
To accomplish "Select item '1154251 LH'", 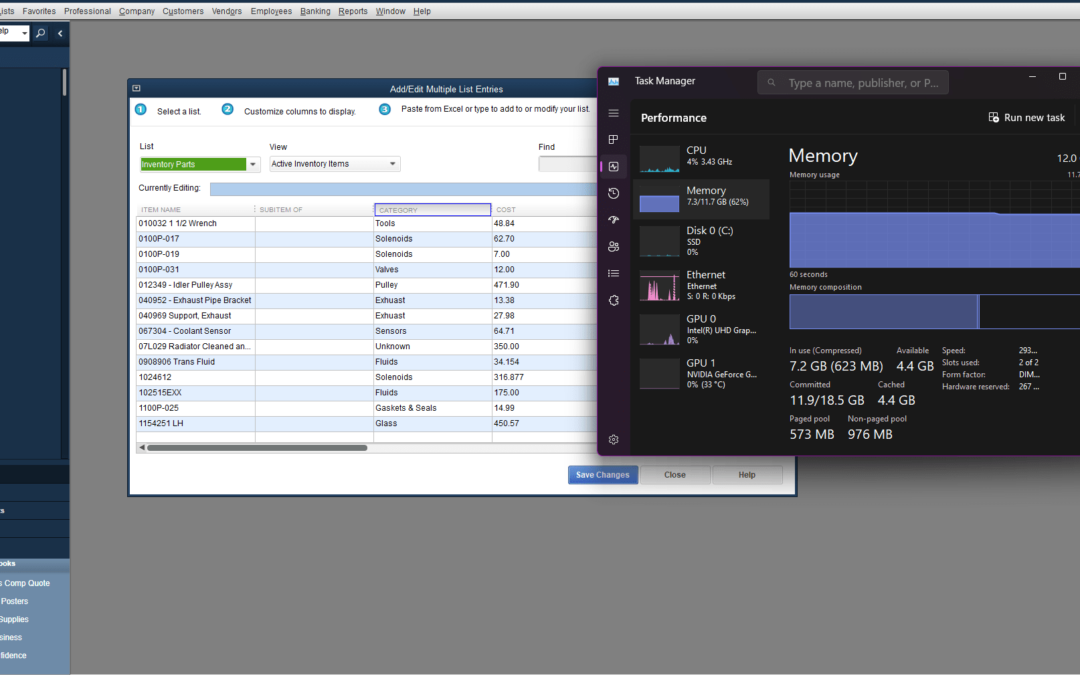I will tap(196, 424).
